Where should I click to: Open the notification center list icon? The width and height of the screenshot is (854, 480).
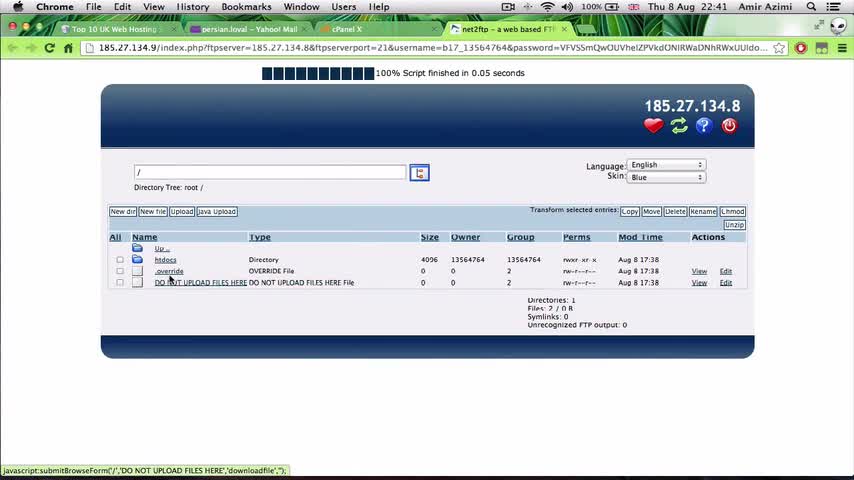[x=833, y=7]
